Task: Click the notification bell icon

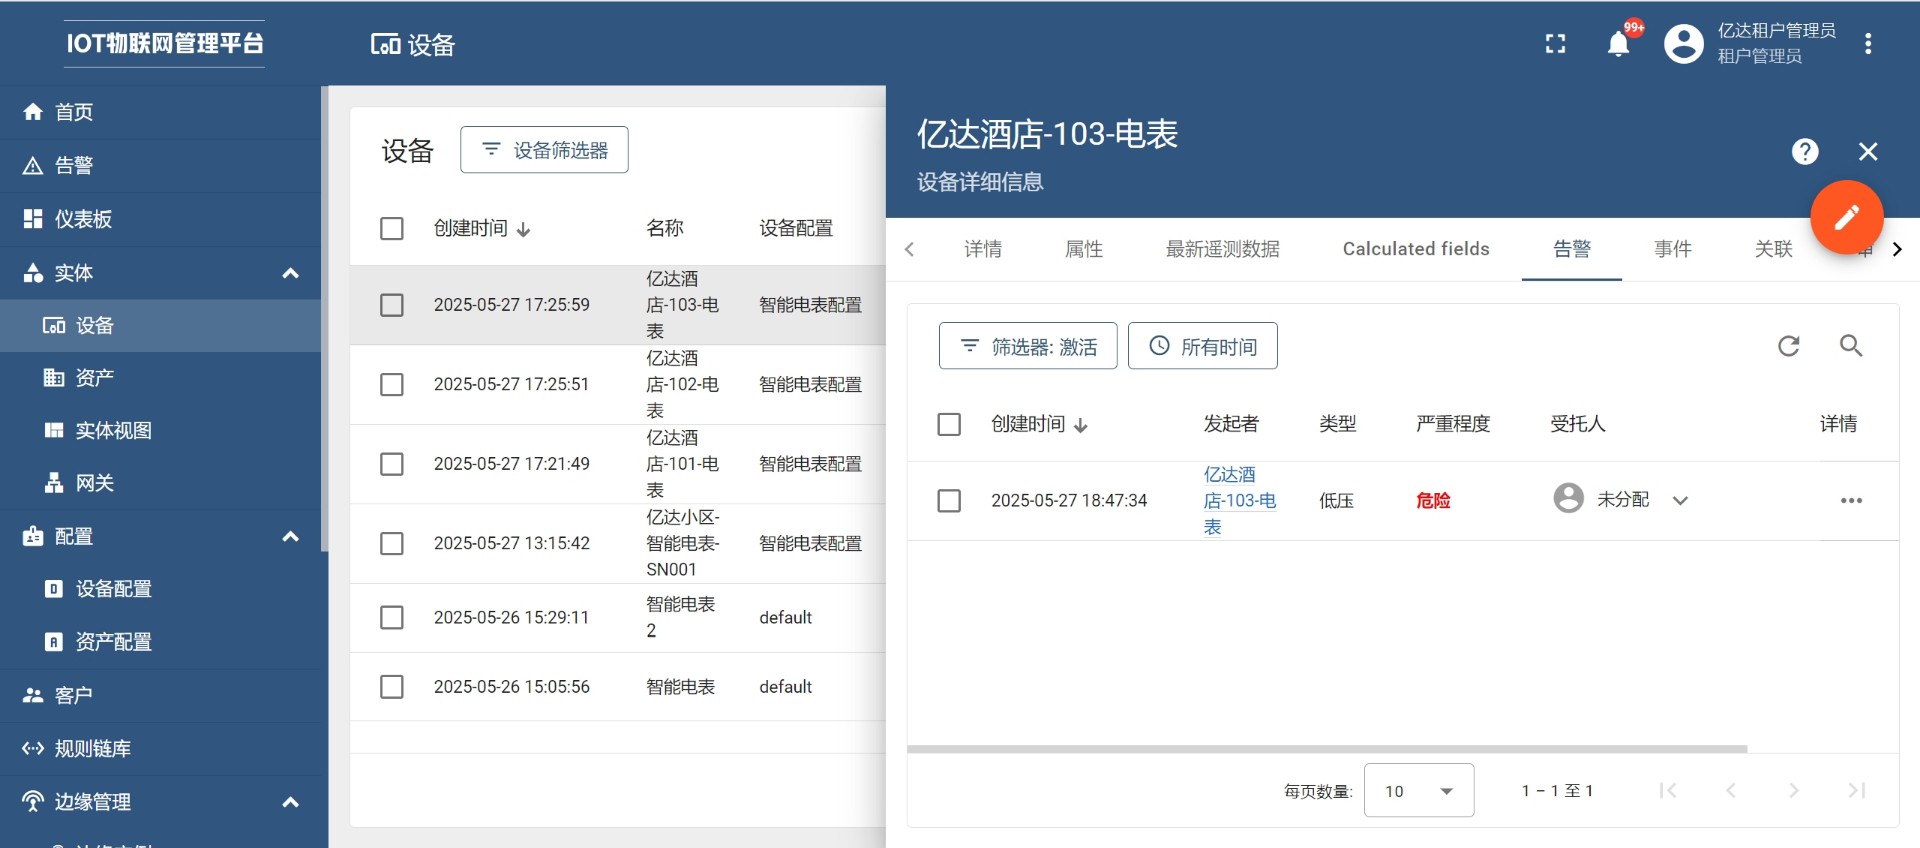Action: tap(1618, 44)
